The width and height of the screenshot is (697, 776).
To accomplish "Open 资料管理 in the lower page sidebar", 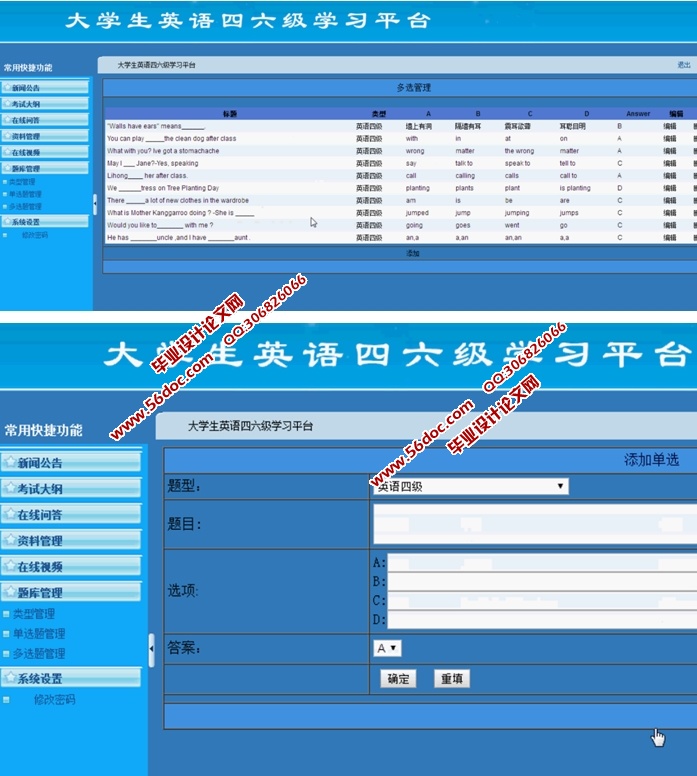I will pyautogui.click(x=71, y=540).
